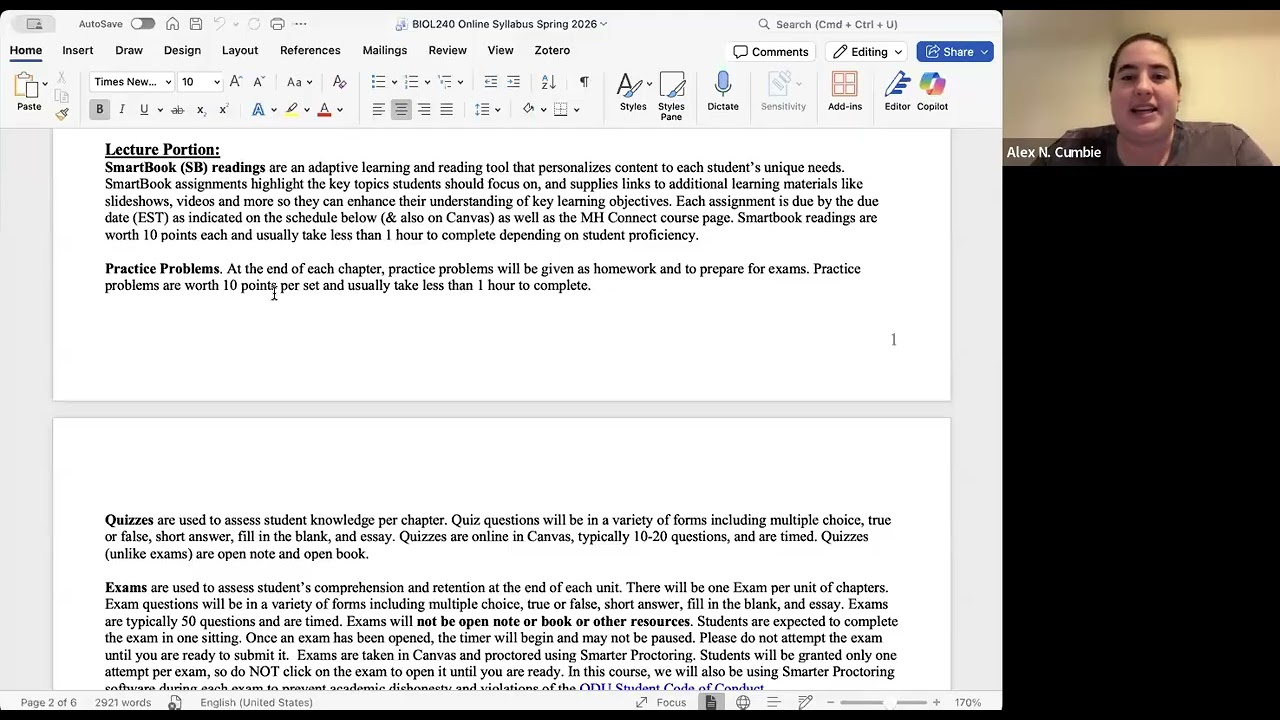Click word count 2921 words
The image size is (1280, 720).
pos(123,702)
